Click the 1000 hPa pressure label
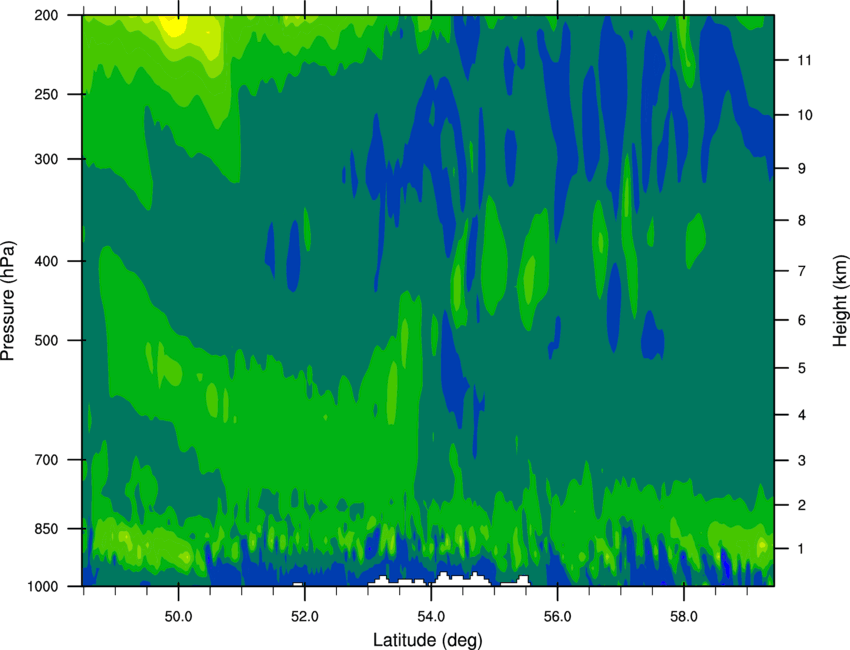Screen dimensions: 850x650 [43, 587]
